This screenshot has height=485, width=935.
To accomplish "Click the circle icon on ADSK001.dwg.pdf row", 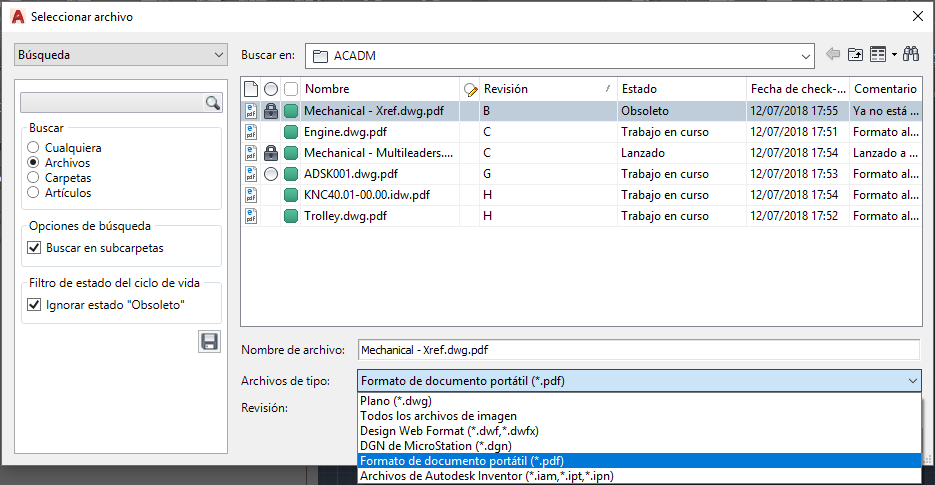I will pyautogui.click(x=271, y=174).
